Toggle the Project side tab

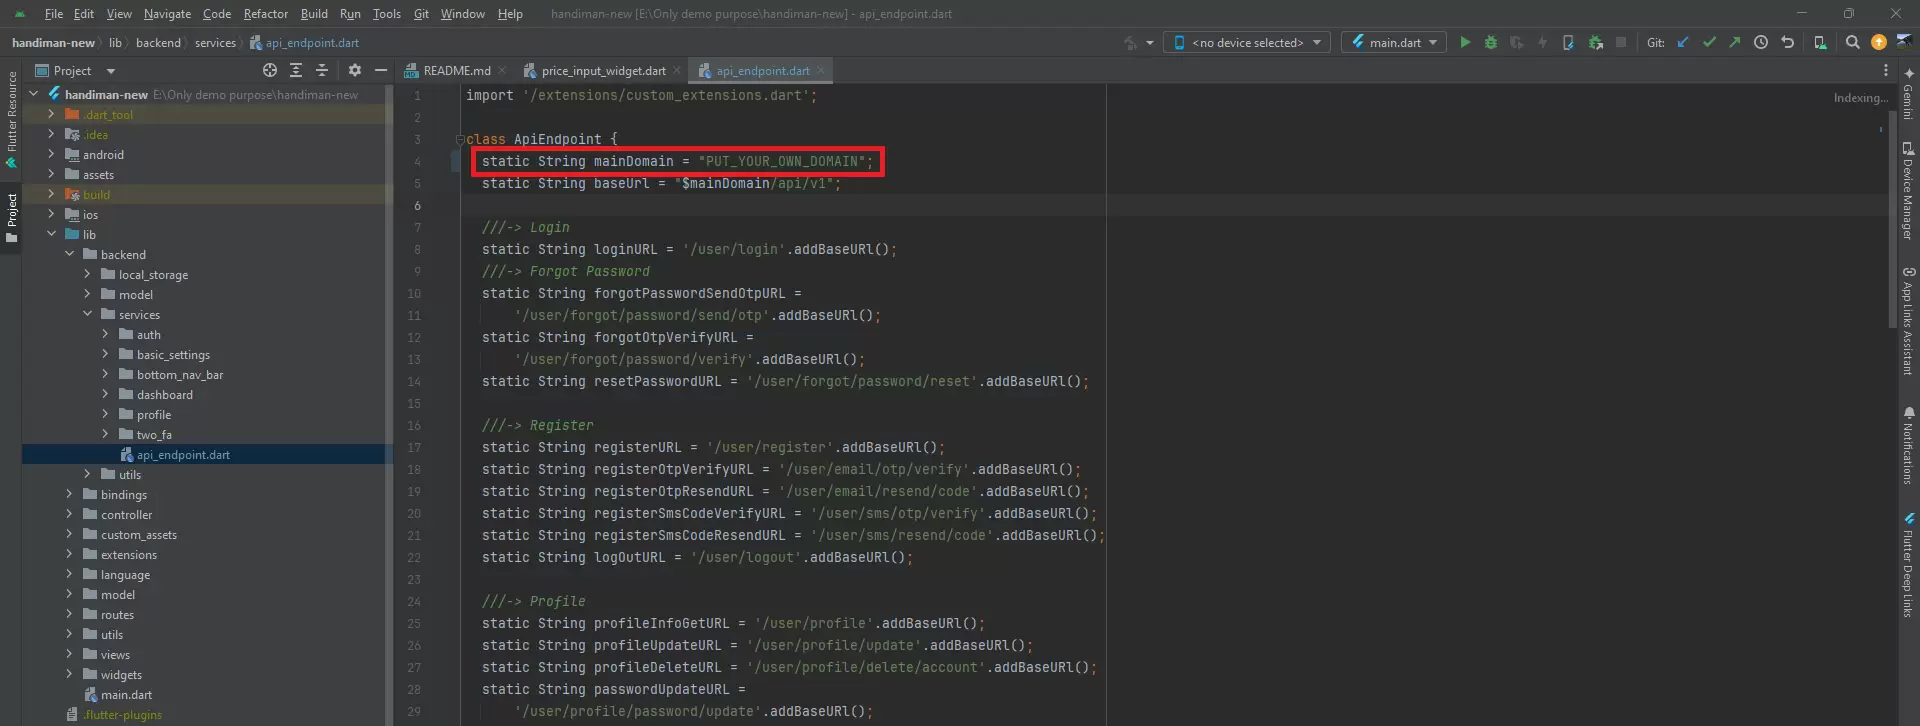[x=11, y=218]
